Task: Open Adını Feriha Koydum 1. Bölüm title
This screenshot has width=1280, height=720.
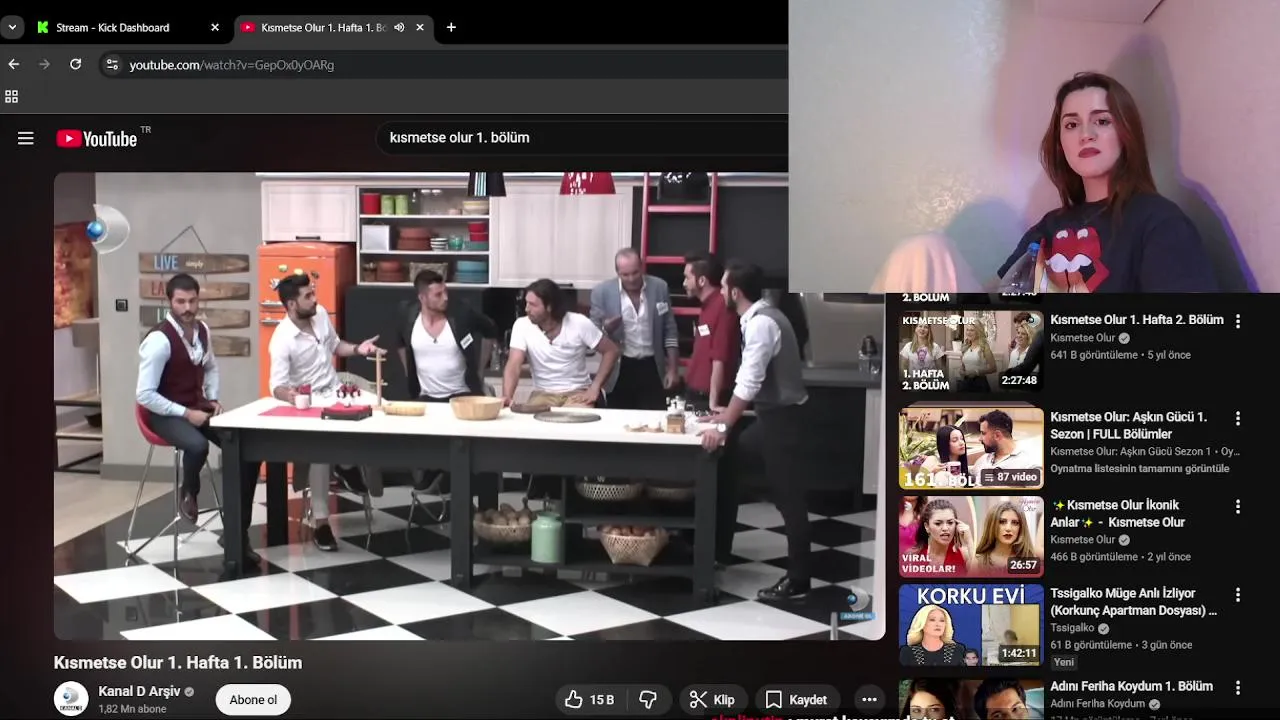Action: click(1131, 686)
